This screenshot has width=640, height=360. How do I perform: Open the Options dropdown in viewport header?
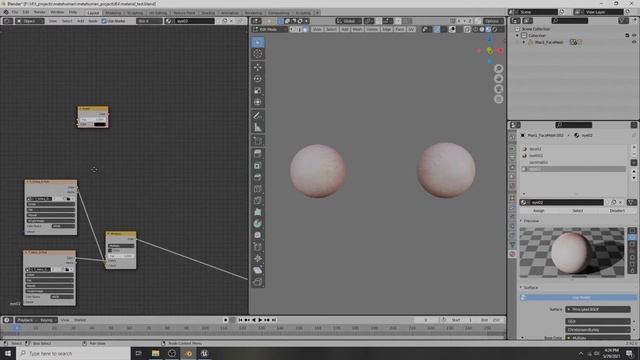493,21
